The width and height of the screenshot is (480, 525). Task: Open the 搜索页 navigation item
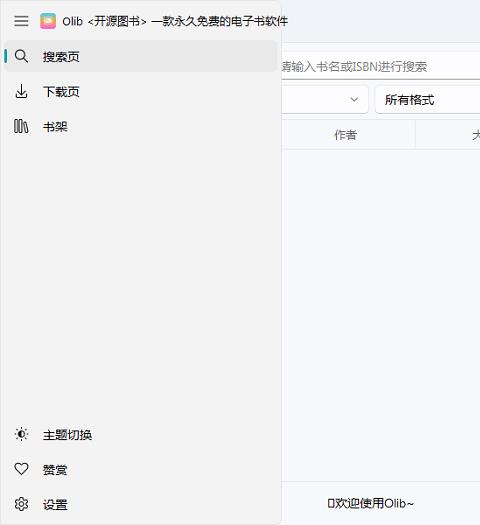(x=141, y=56)
